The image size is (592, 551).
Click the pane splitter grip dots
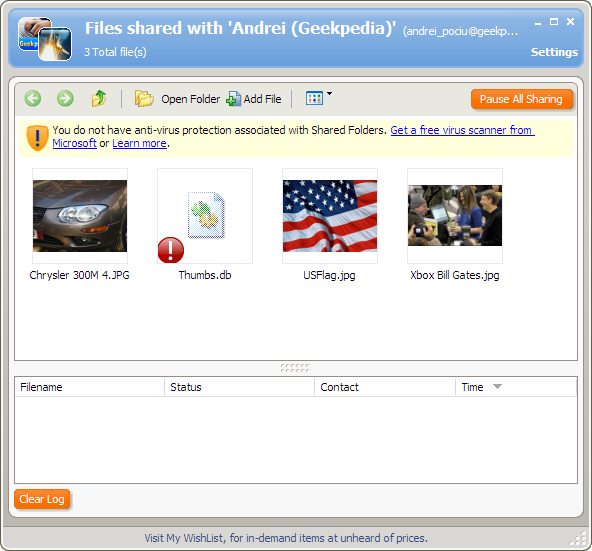pos(295,368)
